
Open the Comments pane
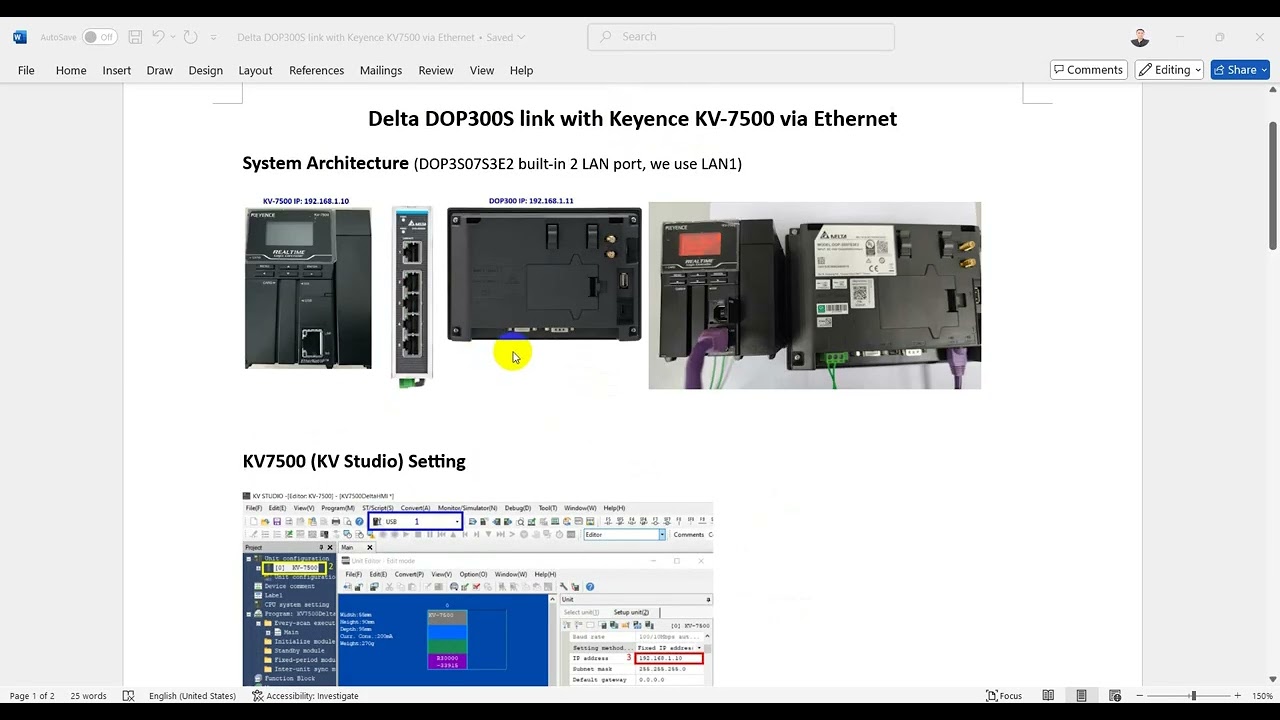[x=1088, y=70]
